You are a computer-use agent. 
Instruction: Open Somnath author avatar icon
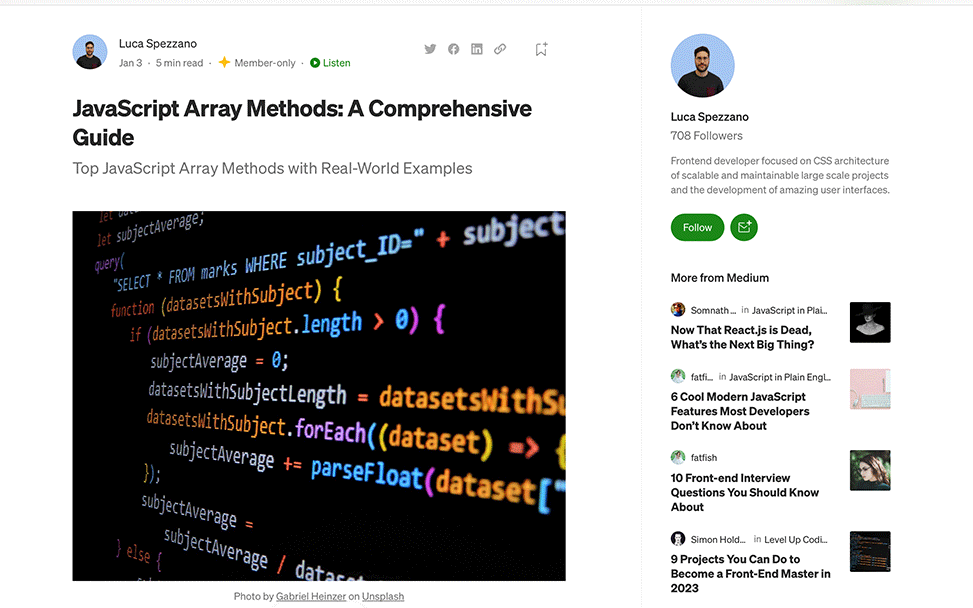click(678, 309)
